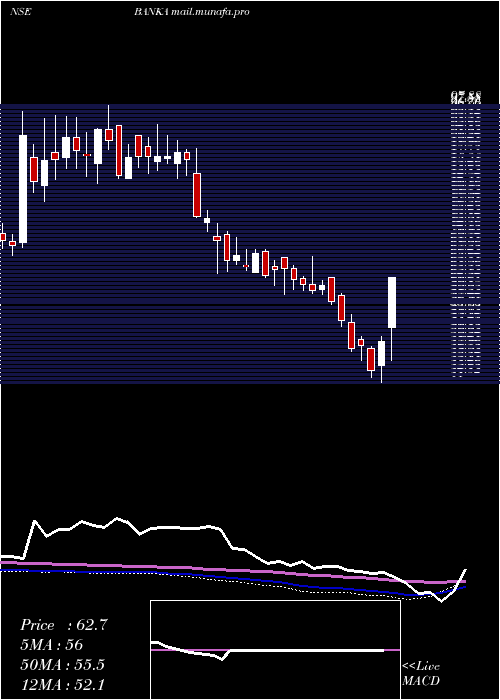Click the tall white candlestick near chart start
Screen dimensions: 500x700
point(23,189)
